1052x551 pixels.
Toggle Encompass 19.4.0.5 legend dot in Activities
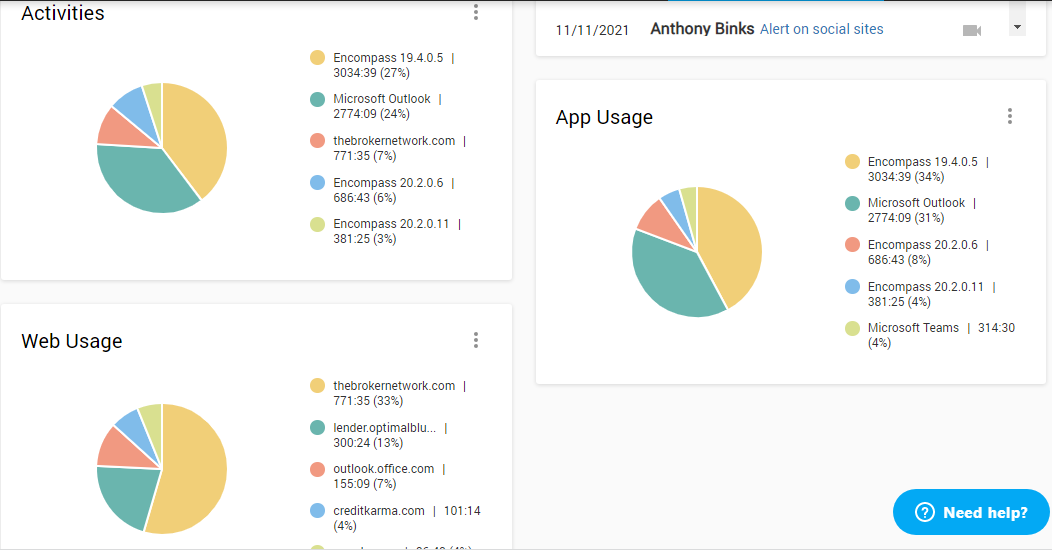click(317, 58)
